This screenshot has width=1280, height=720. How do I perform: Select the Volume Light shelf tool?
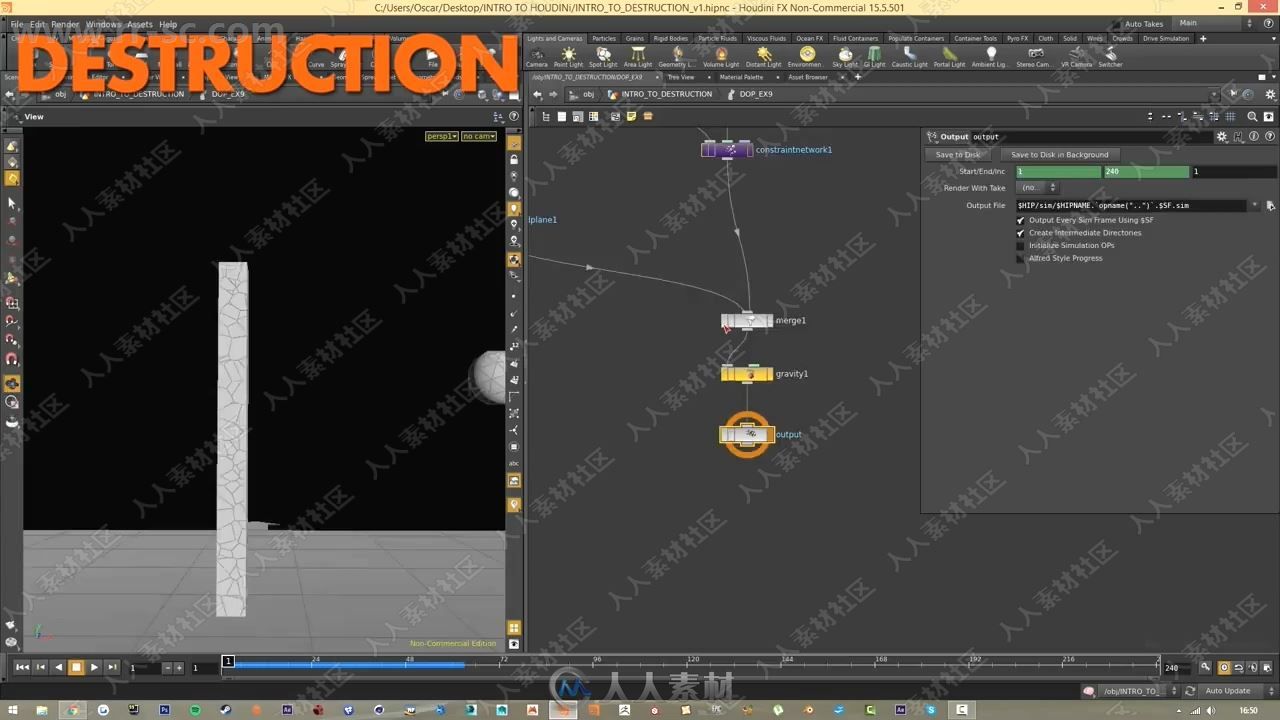(721, 57)
